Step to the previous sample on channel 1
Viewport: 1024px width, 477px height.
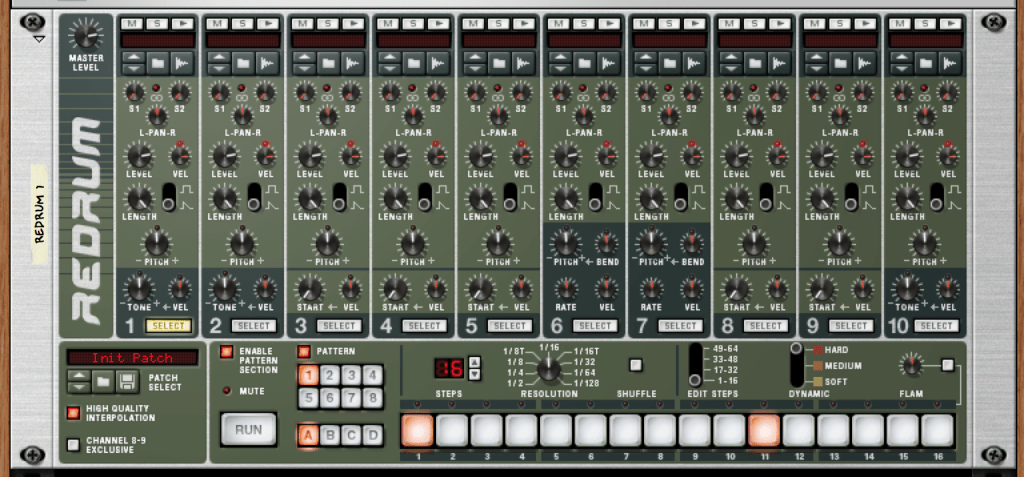coord(133,69)
